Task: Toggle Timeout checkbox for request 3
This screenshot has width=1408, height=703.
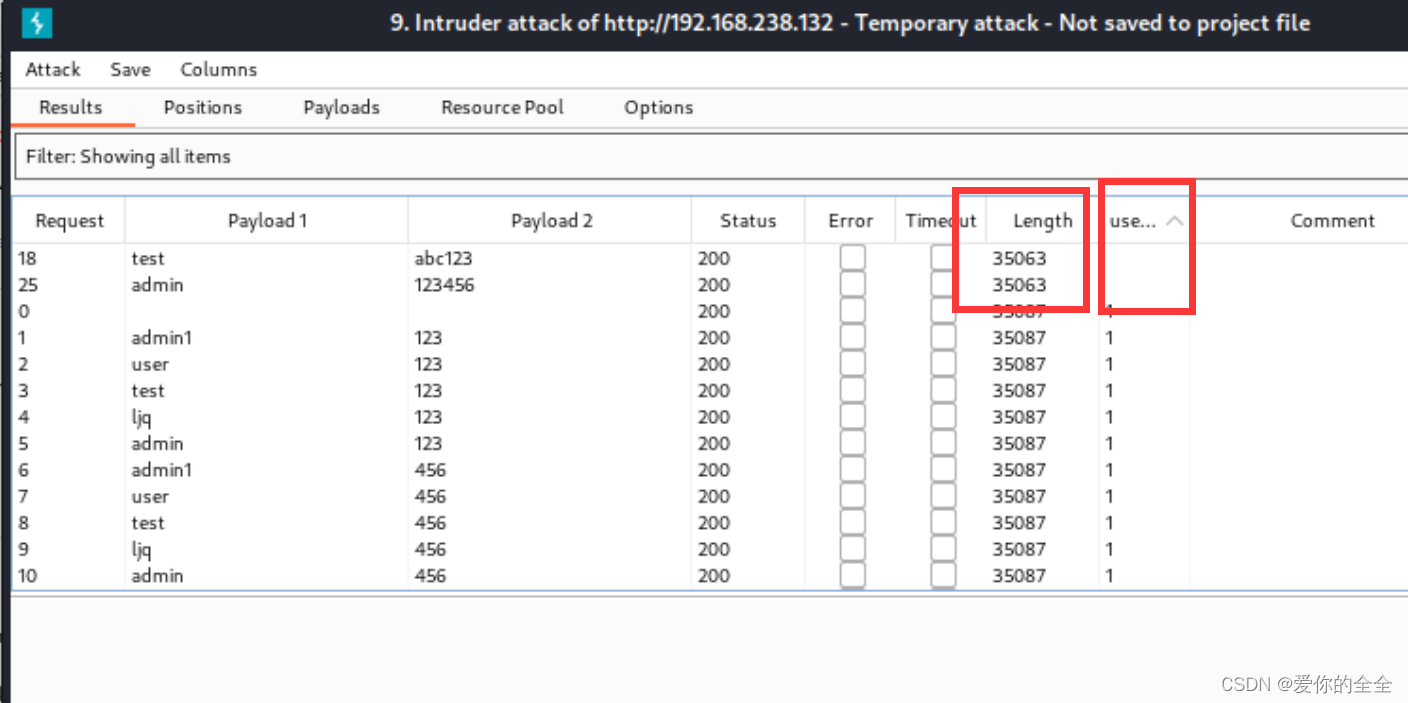Action: pyautogui.click(x=943, y=391)
